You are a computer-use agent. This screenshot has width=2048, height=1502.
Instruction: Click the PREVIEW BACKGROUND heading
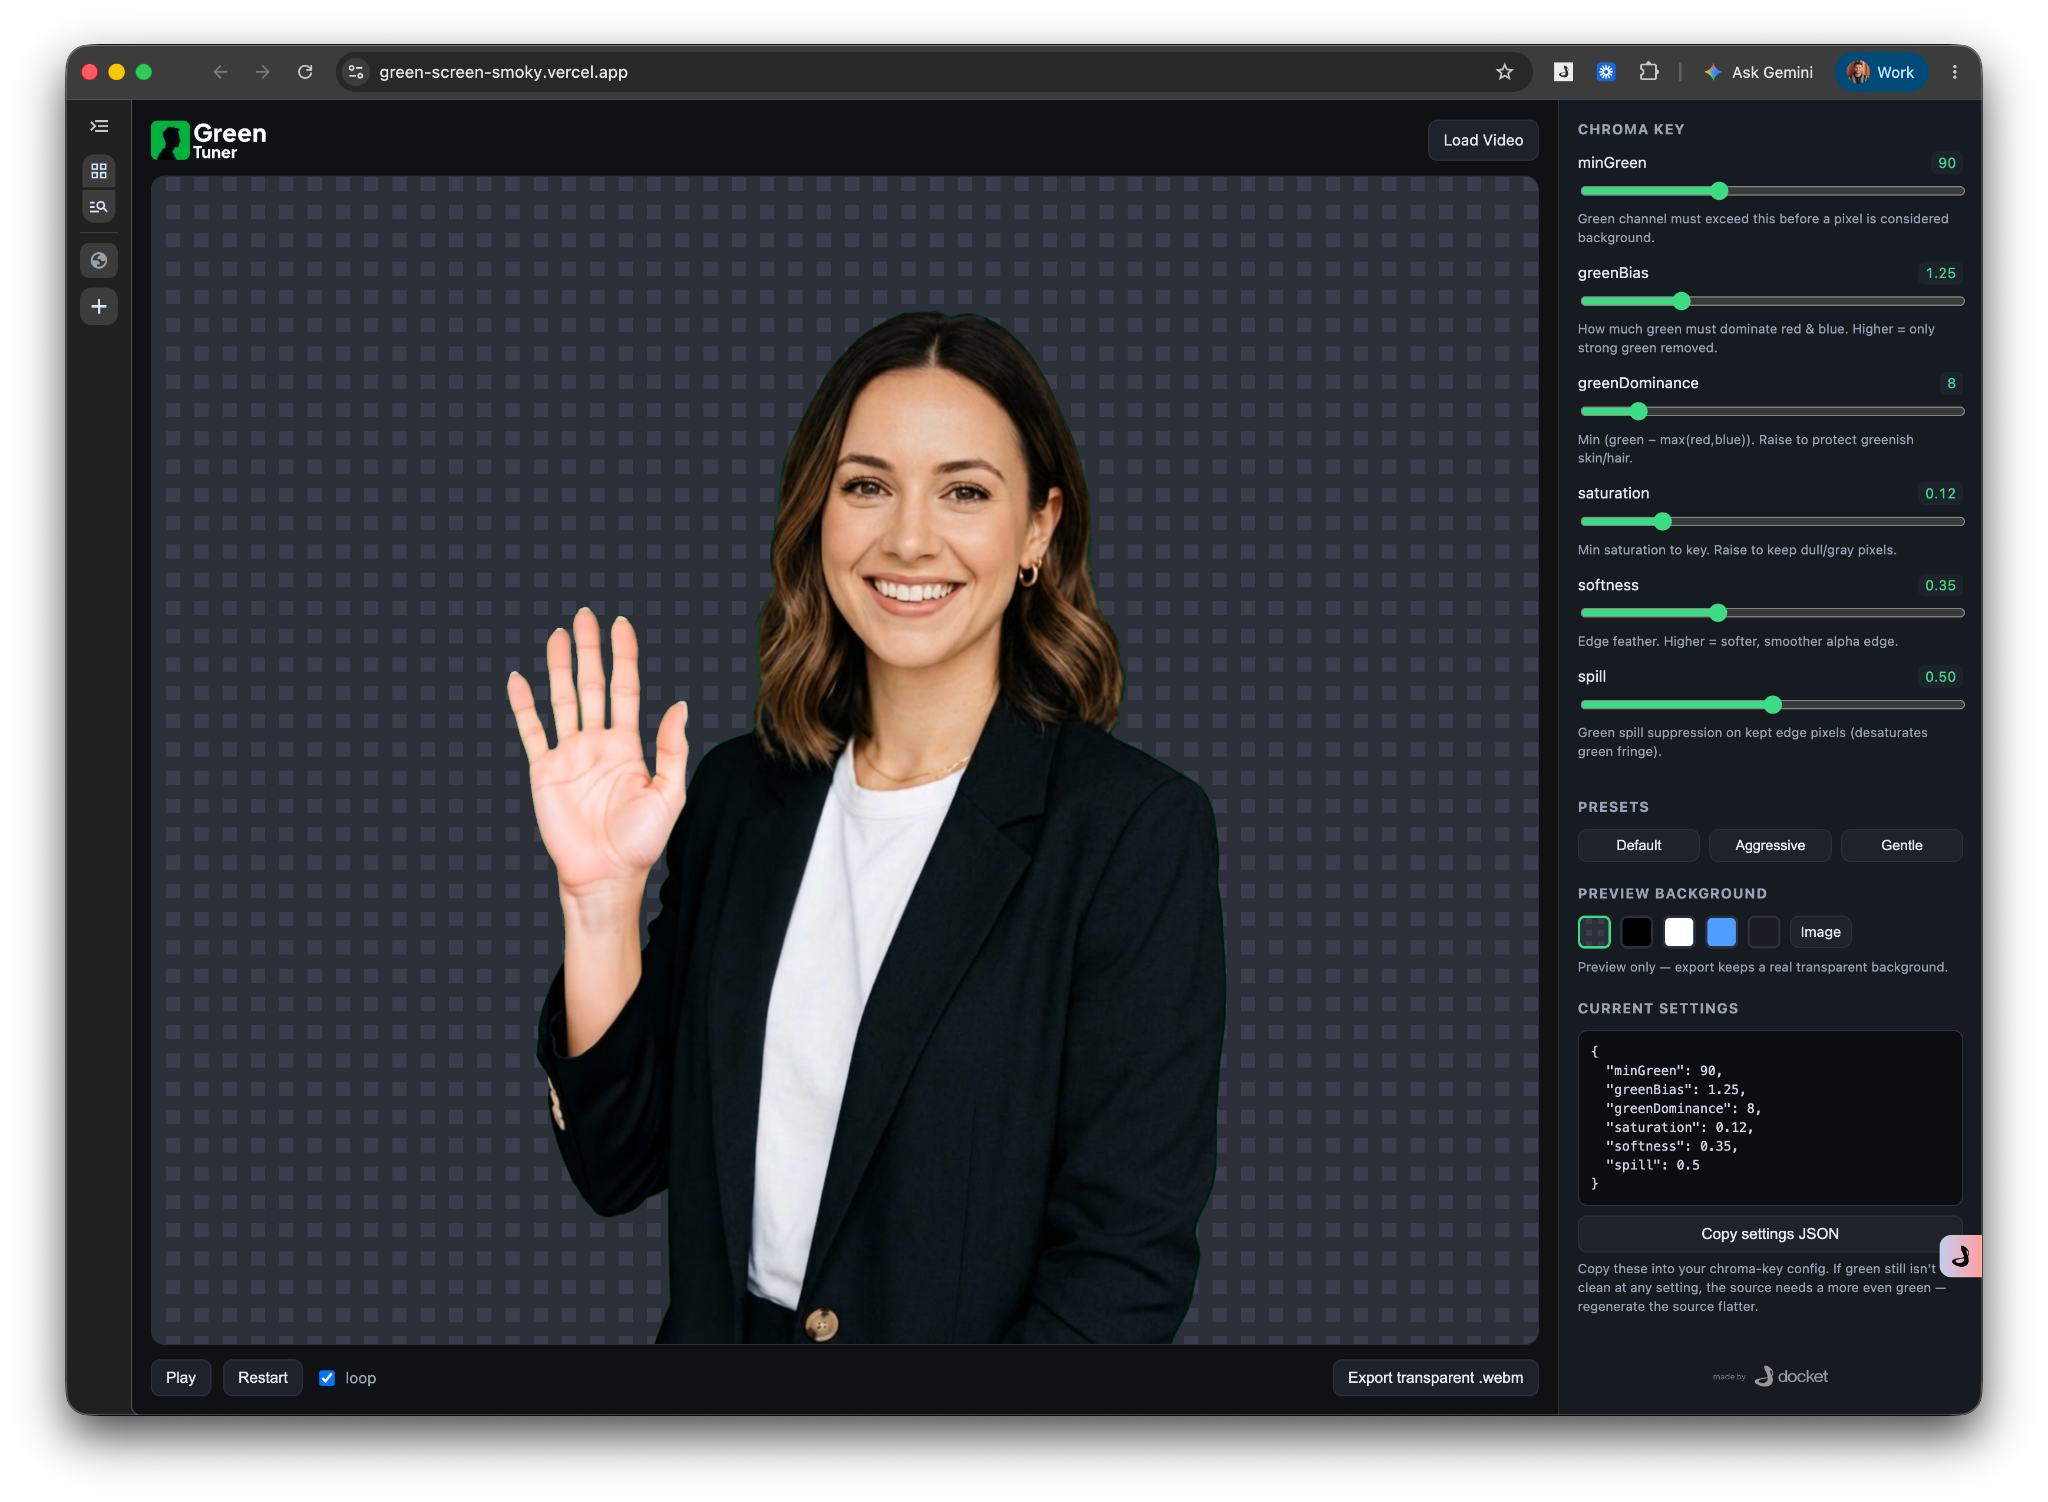(1672, 893)
